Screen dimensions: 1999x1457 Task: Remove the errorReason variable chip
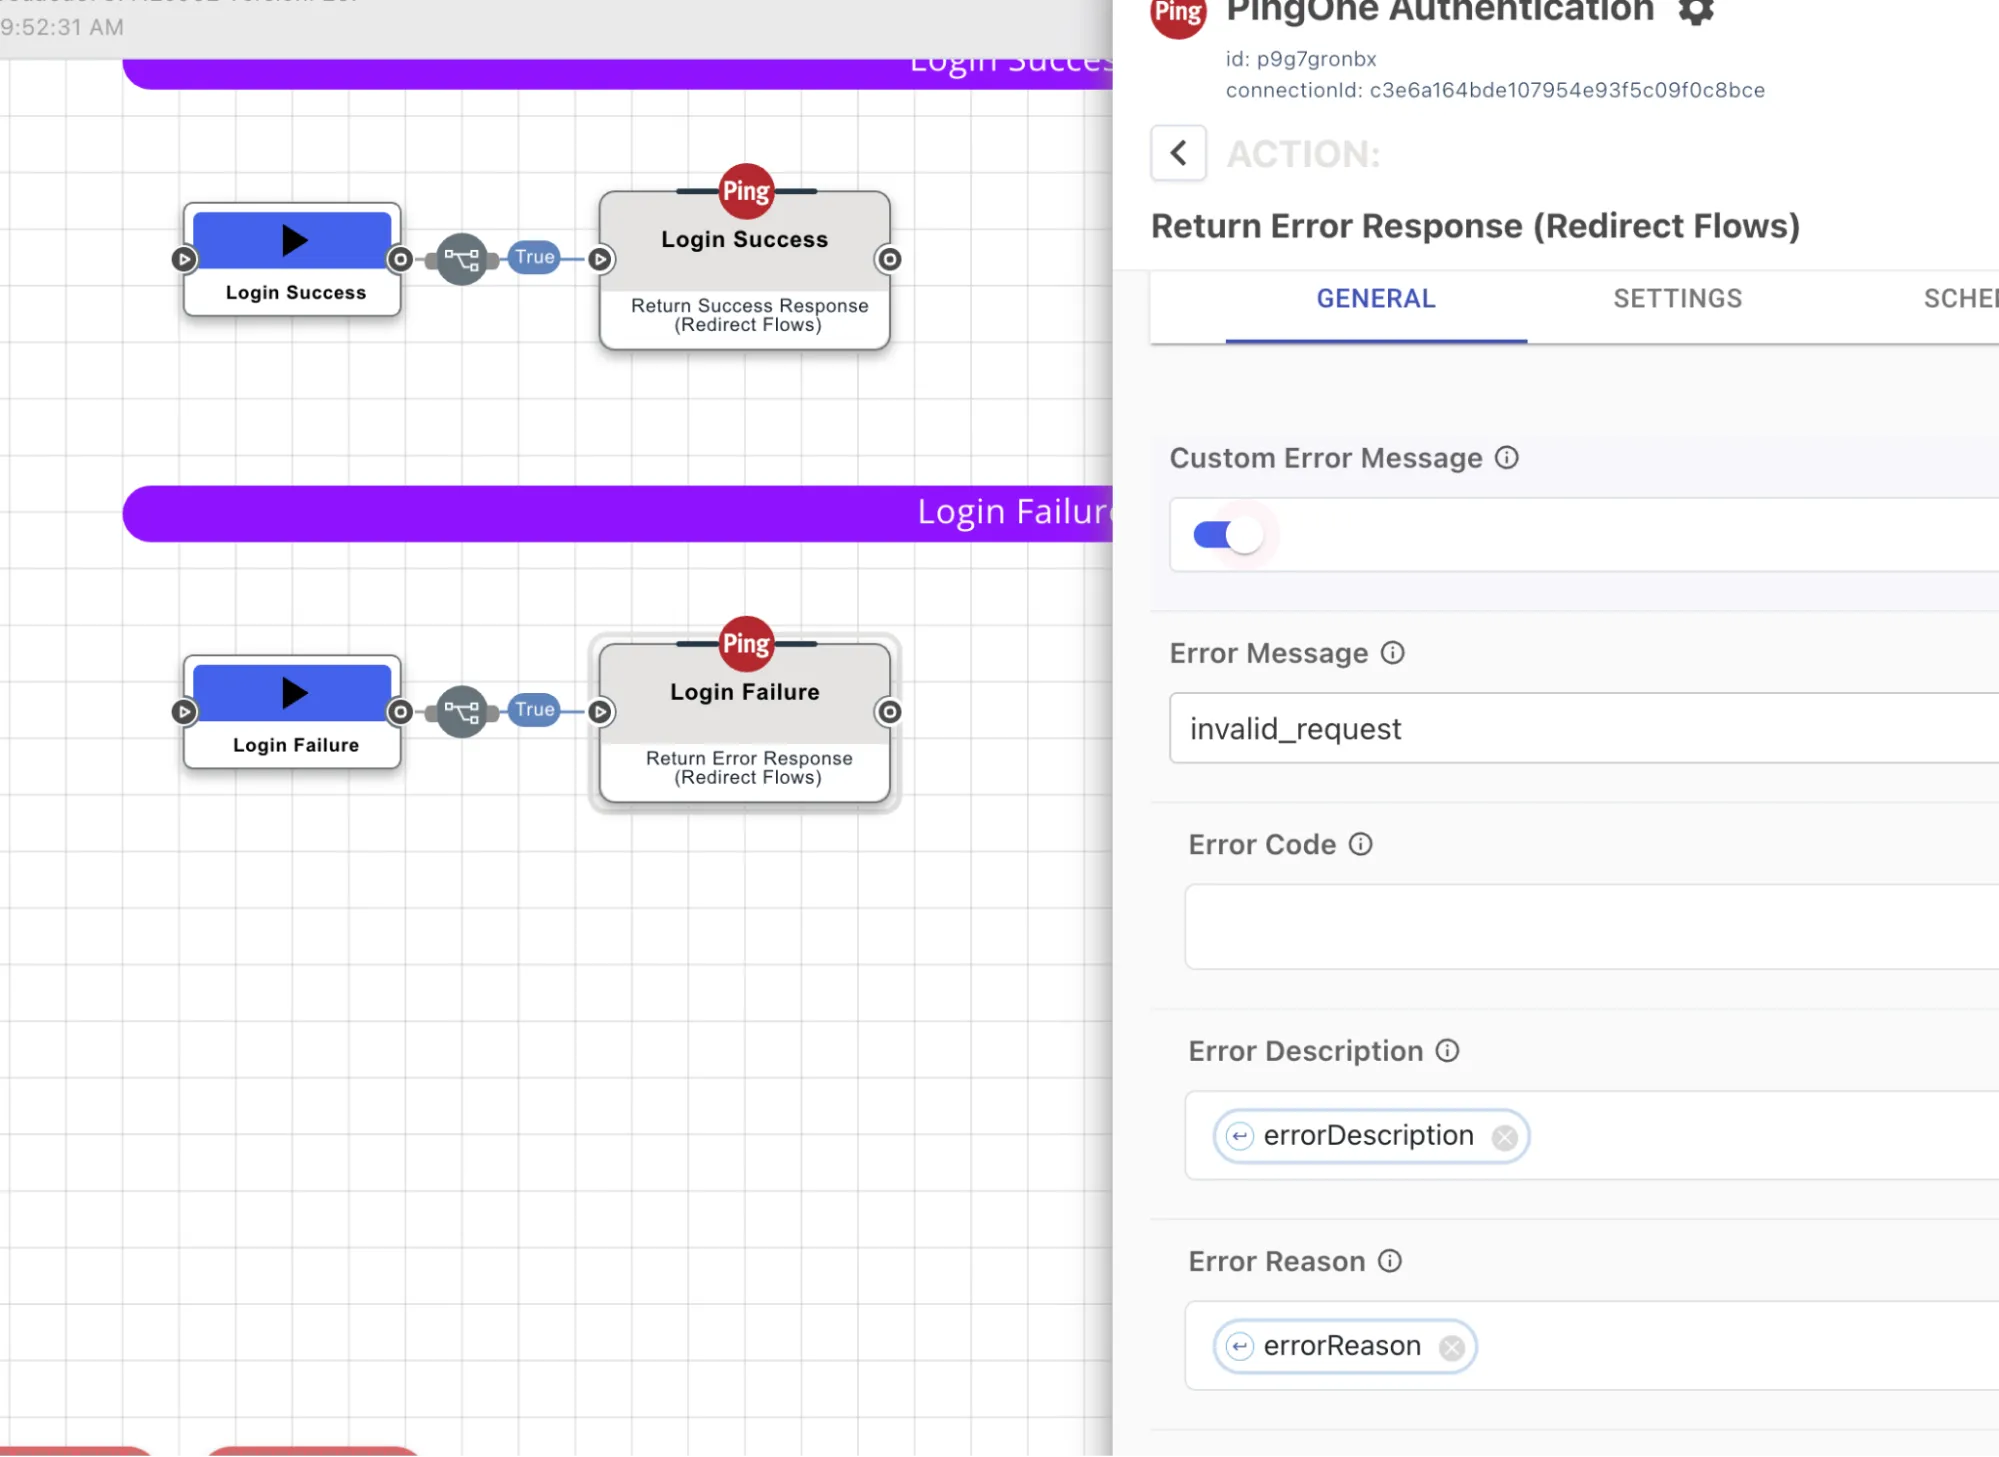(1451, 1348)
